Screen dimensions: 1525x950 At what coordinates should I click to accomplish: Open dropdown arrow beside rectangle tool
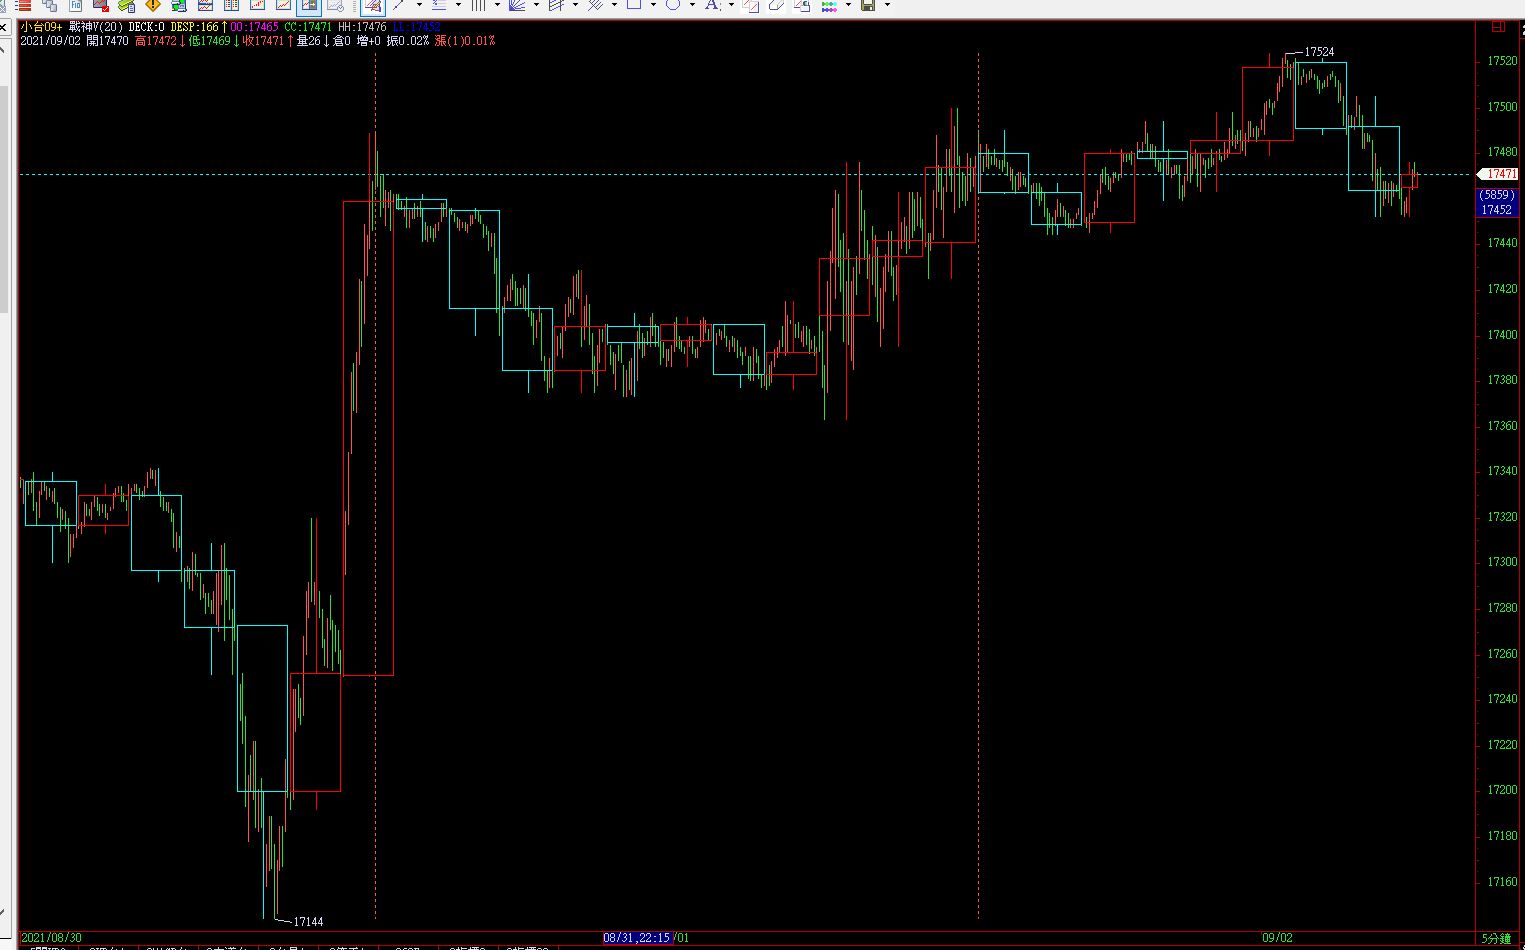pos(653,5)
